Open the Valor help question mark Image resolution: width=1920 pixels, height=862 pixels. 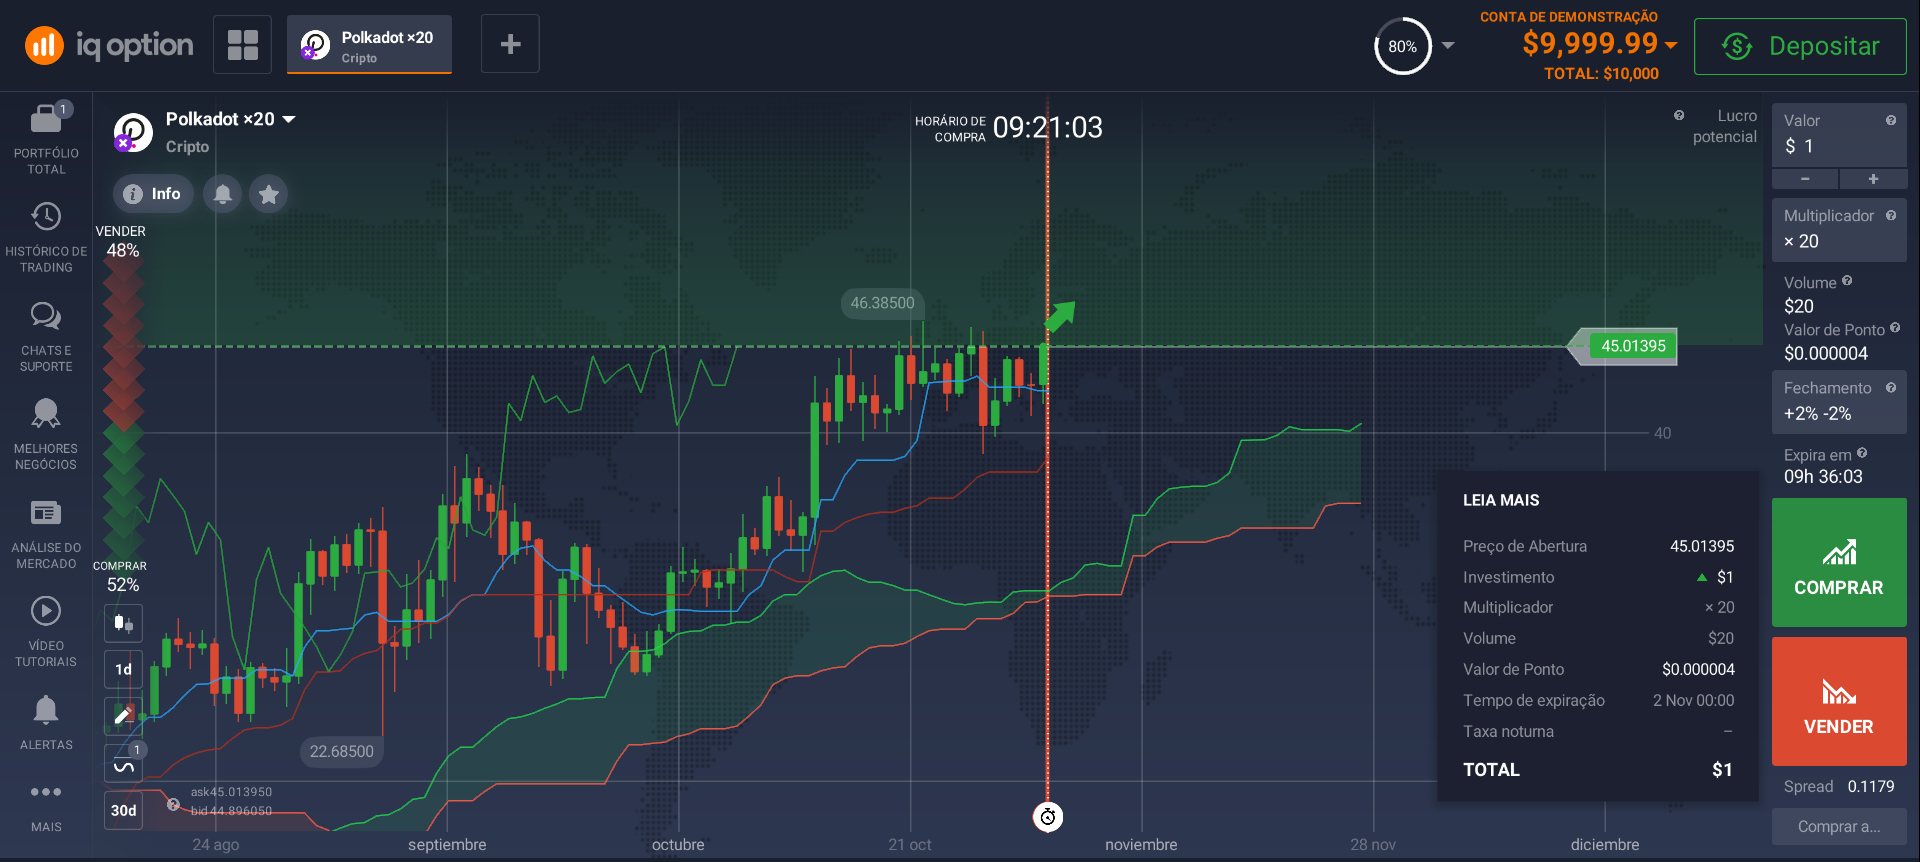click(x=1891, y=120)
